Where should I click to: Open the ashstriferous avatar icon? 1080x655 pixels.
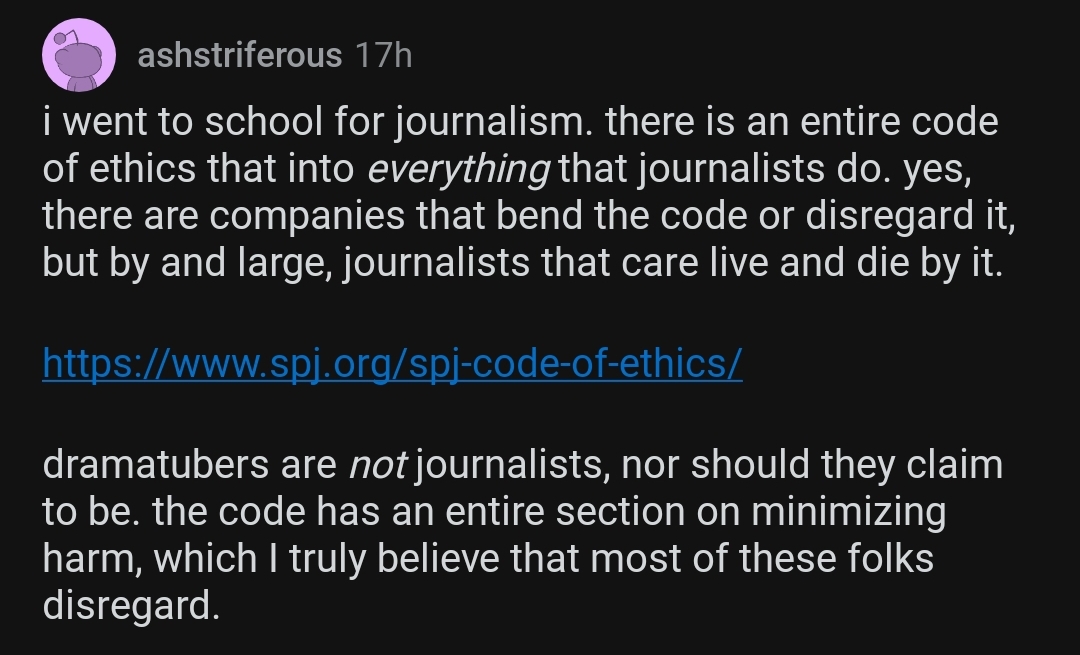[x=79, y=55]
